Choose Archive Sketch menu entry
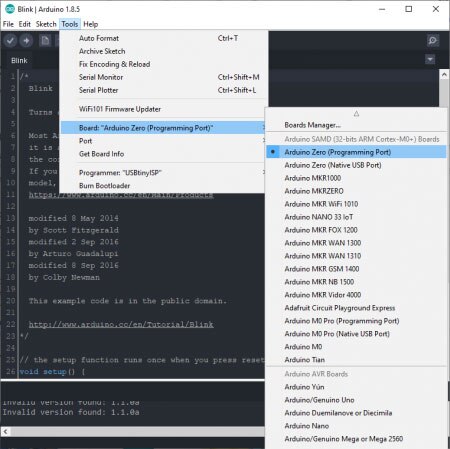 pos(164,51)
